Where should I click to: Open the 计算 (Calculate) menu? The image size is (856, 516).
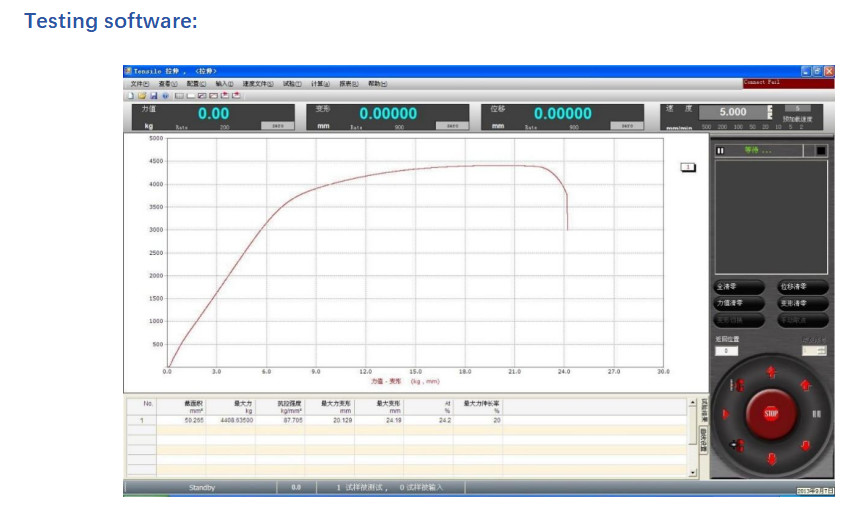(320, 84)
